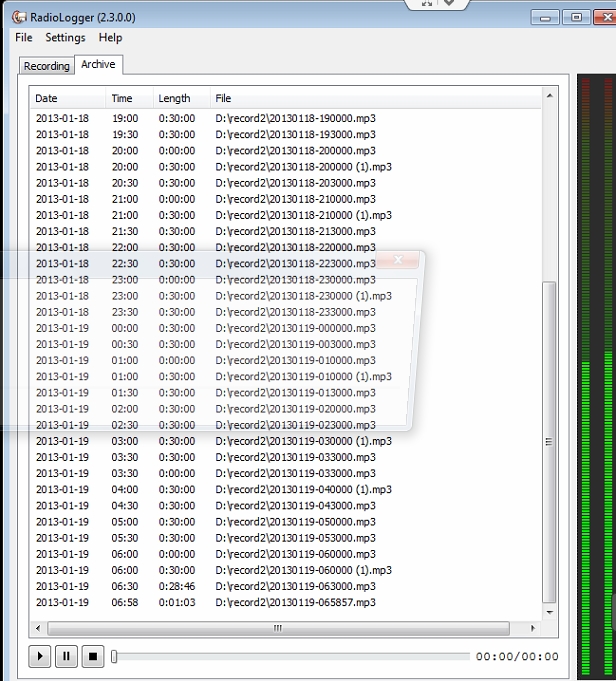Open the Help menu
This screenshot has height=681, width=616.
[110, 38]
